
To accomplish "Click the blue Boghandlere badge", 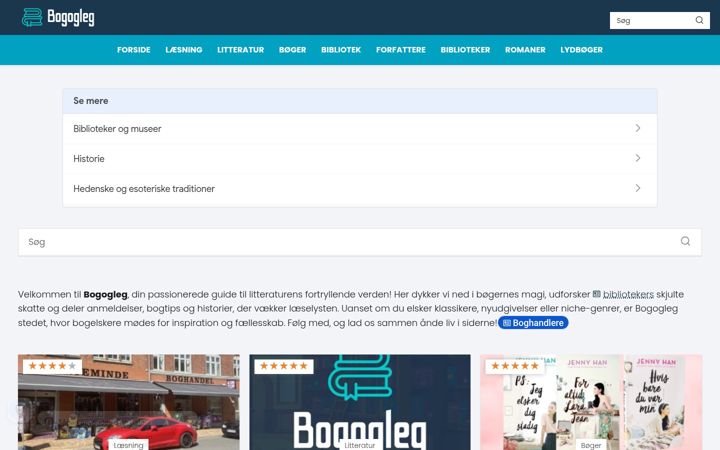I will tap(533, 323).
